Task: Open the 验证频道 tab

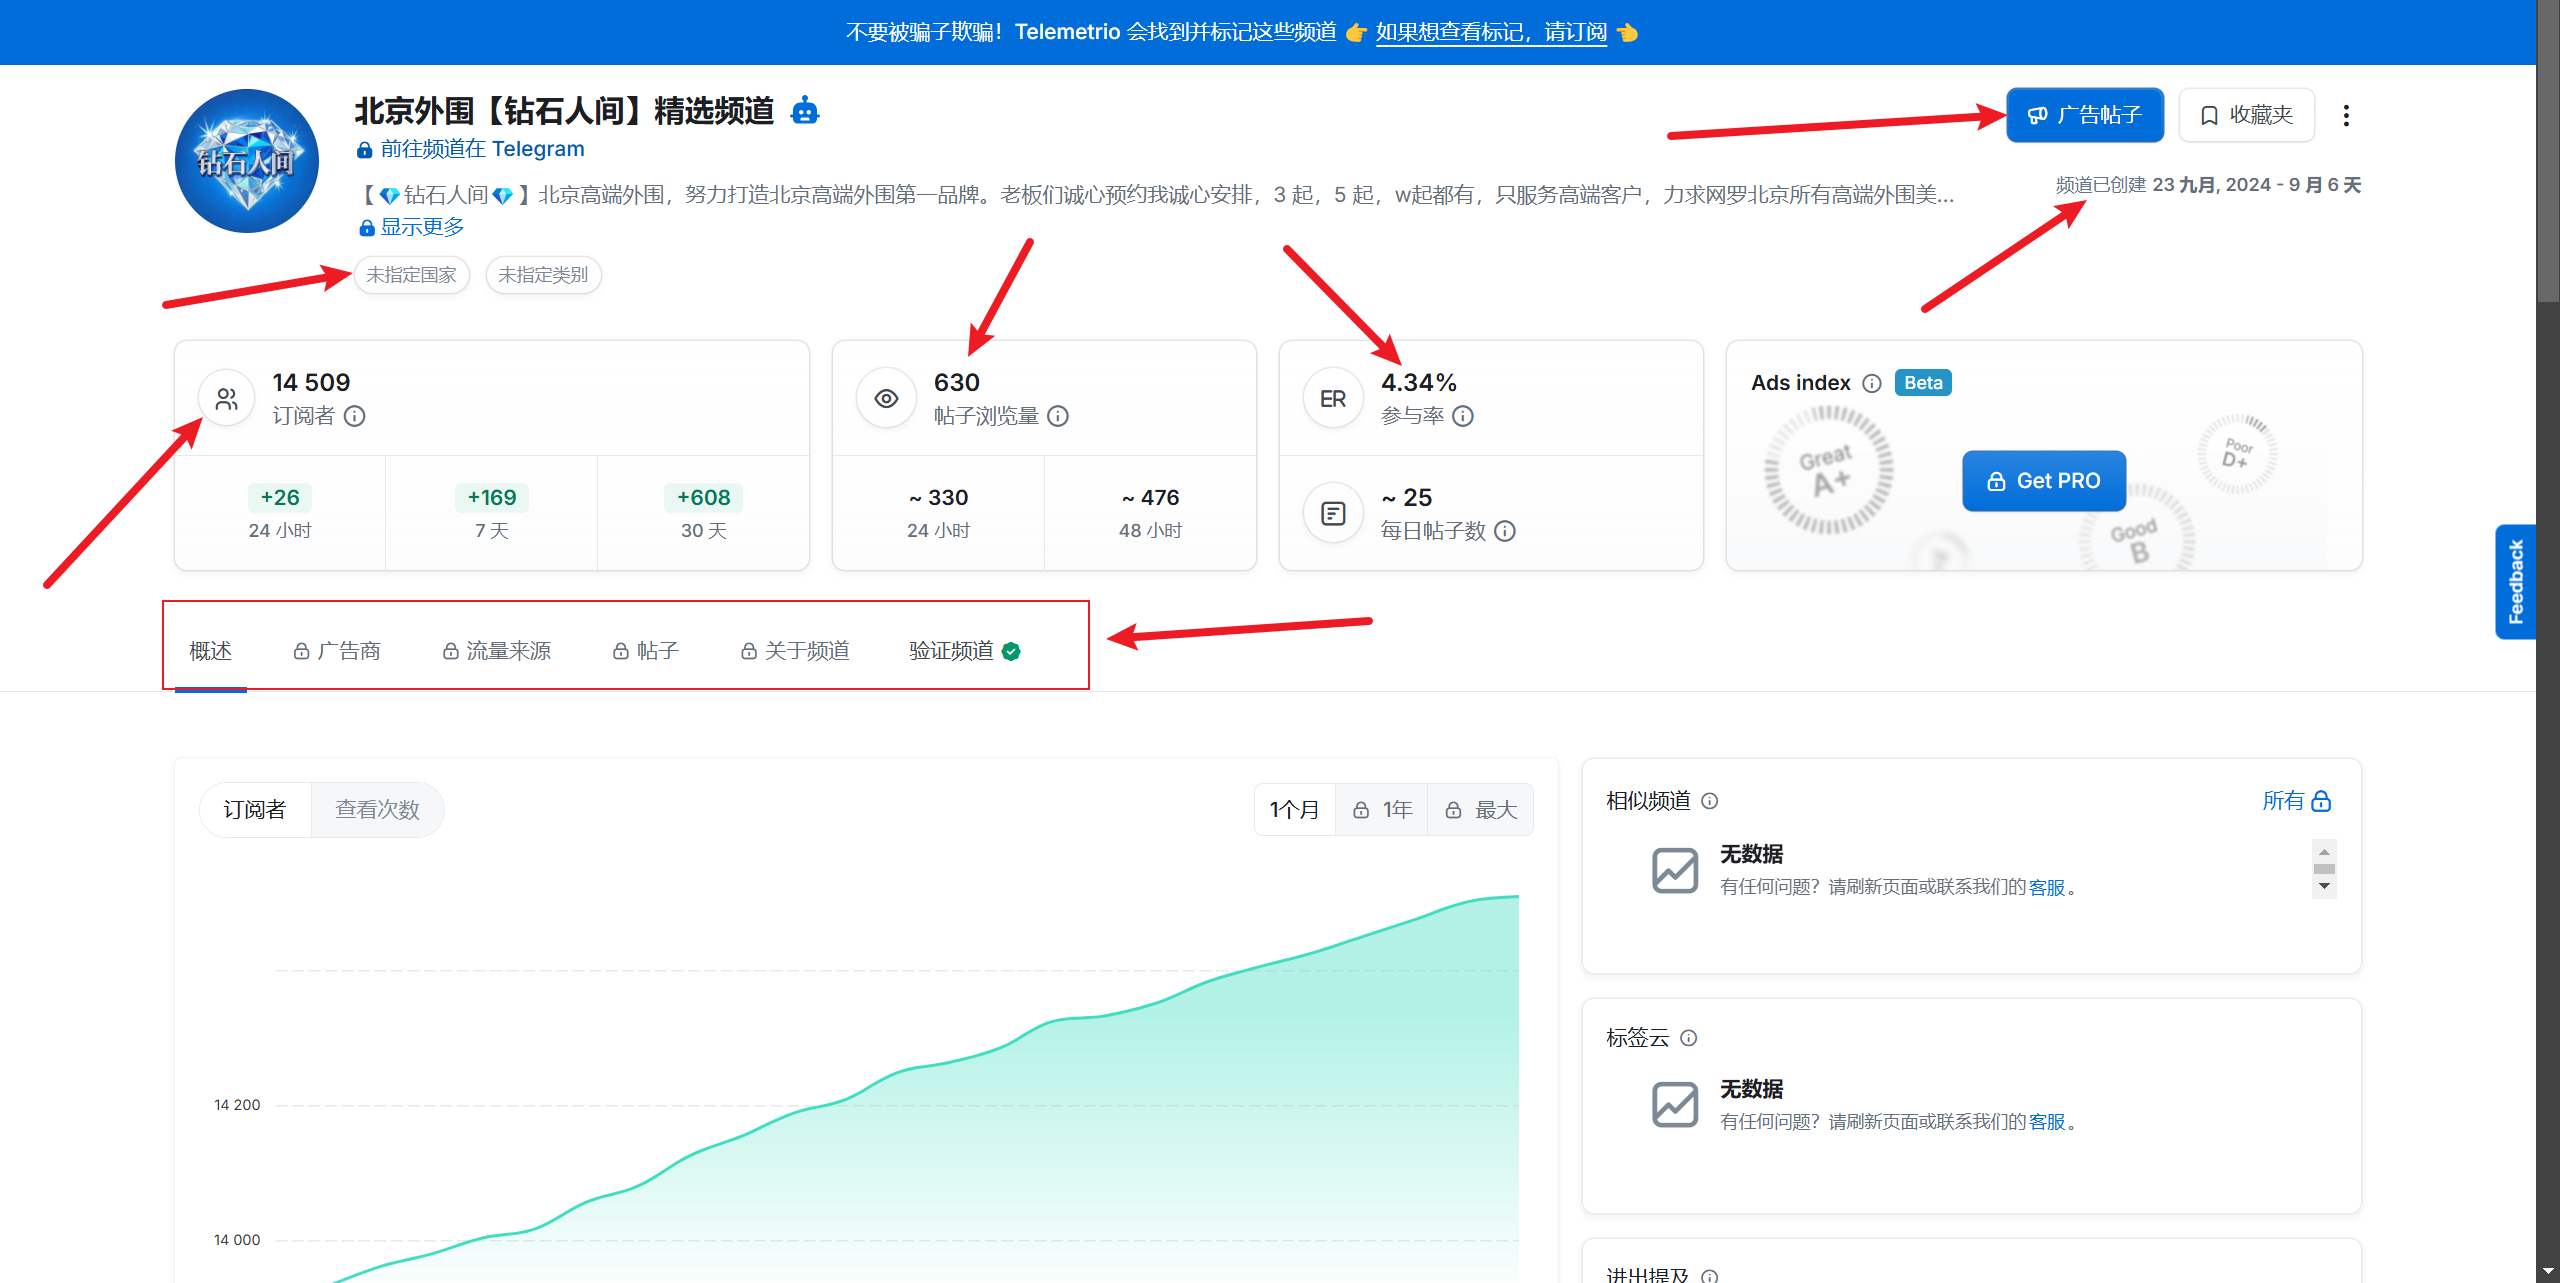Action: (964, 652)
